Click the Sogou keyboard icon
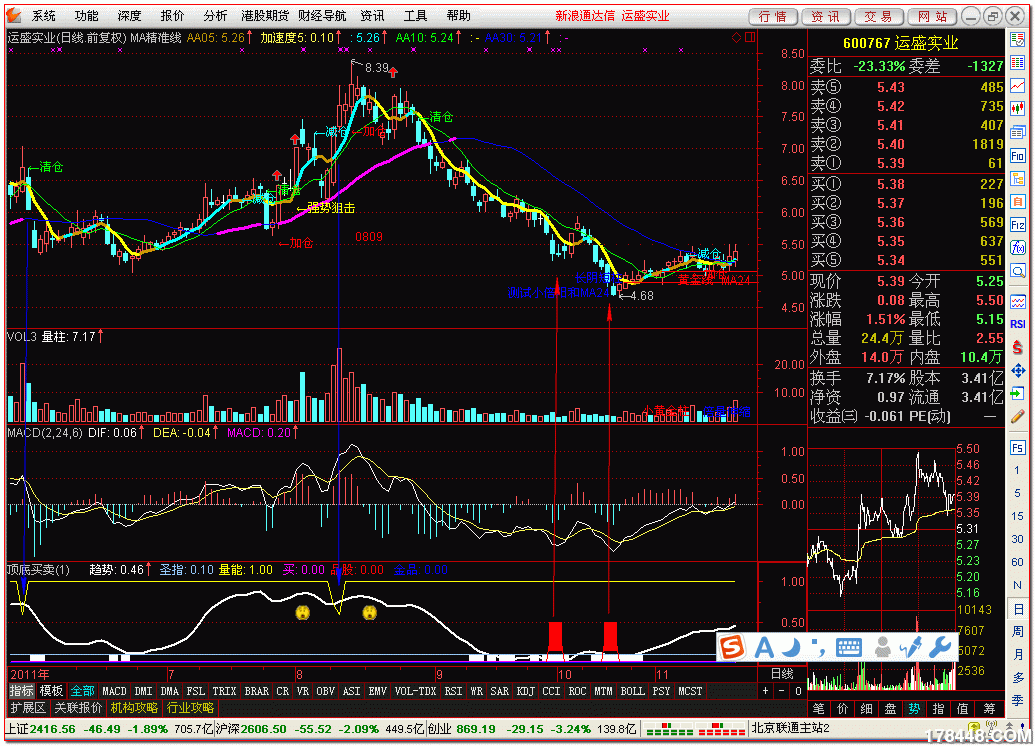Screen dimensions: 1035x746 (x=848, y=647)
